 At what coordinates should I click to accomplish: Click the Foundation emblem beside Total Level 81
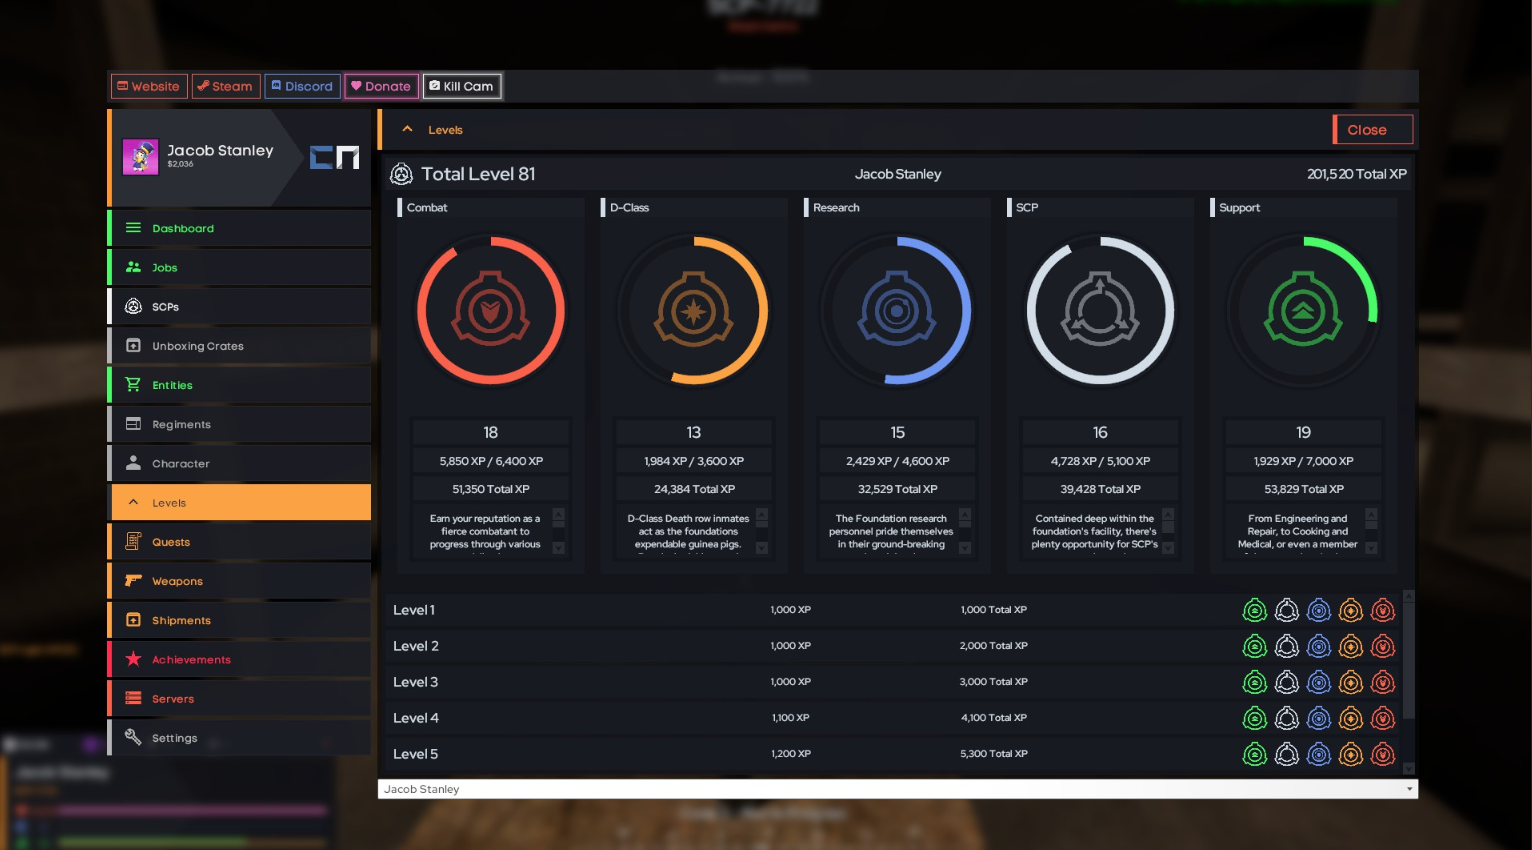[x=401, y=174]
